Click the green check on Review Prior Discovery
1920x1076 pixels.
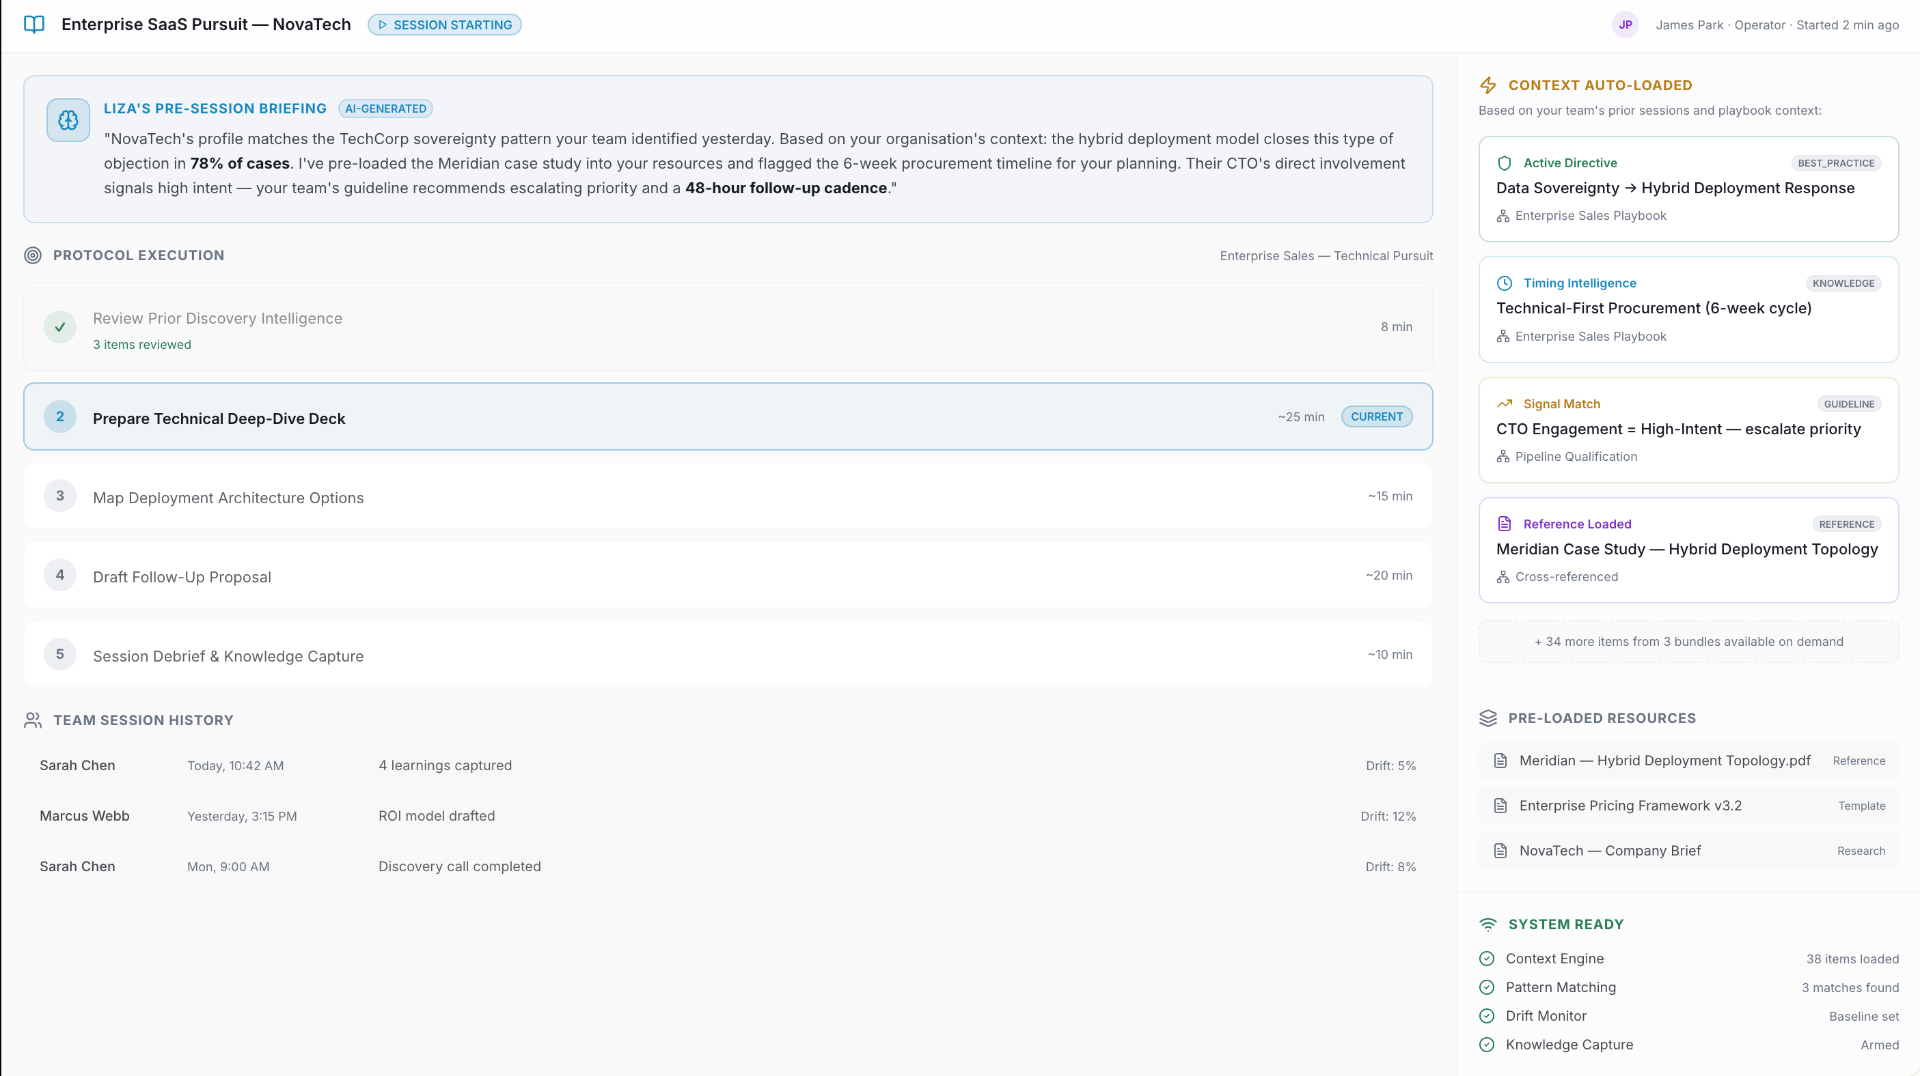(x=60, y=327)
